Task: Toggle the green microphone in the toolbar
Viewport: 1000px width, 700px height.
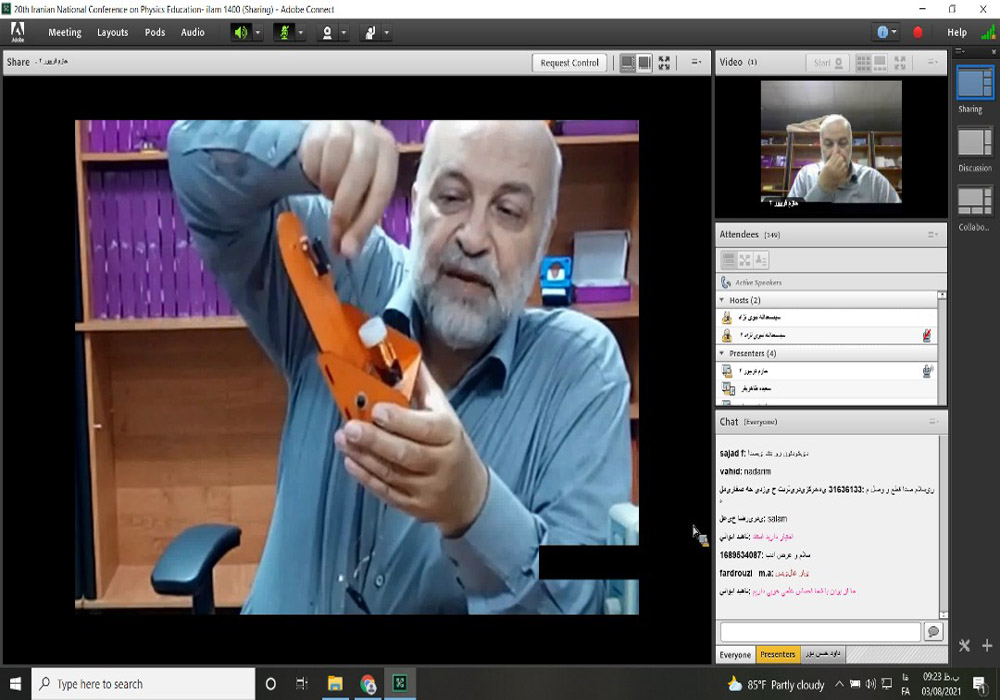Action: tap(283, 32)
